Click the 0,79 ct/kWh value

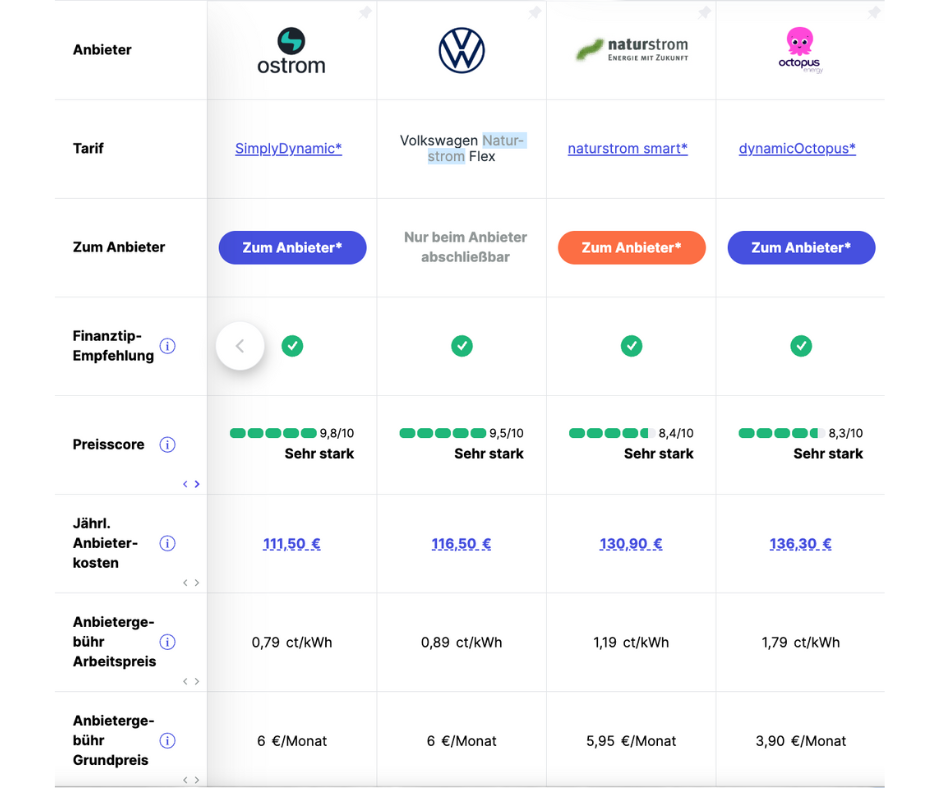click(292, 642)
